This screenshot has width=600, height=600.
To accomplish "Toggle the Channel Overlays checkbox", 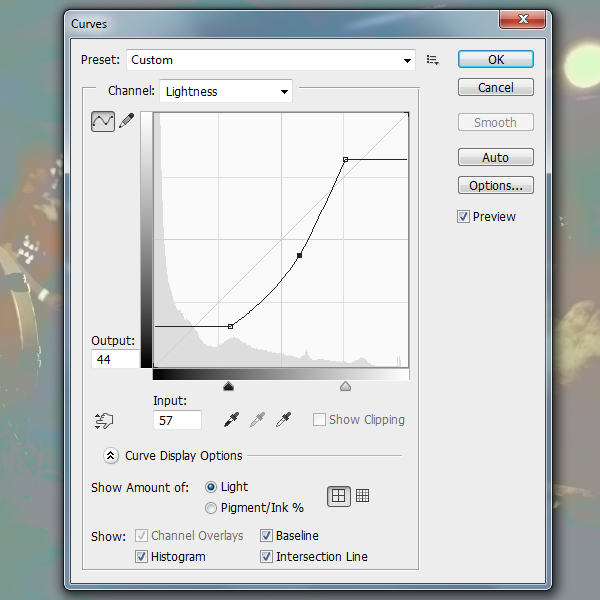I will [141, 535].
